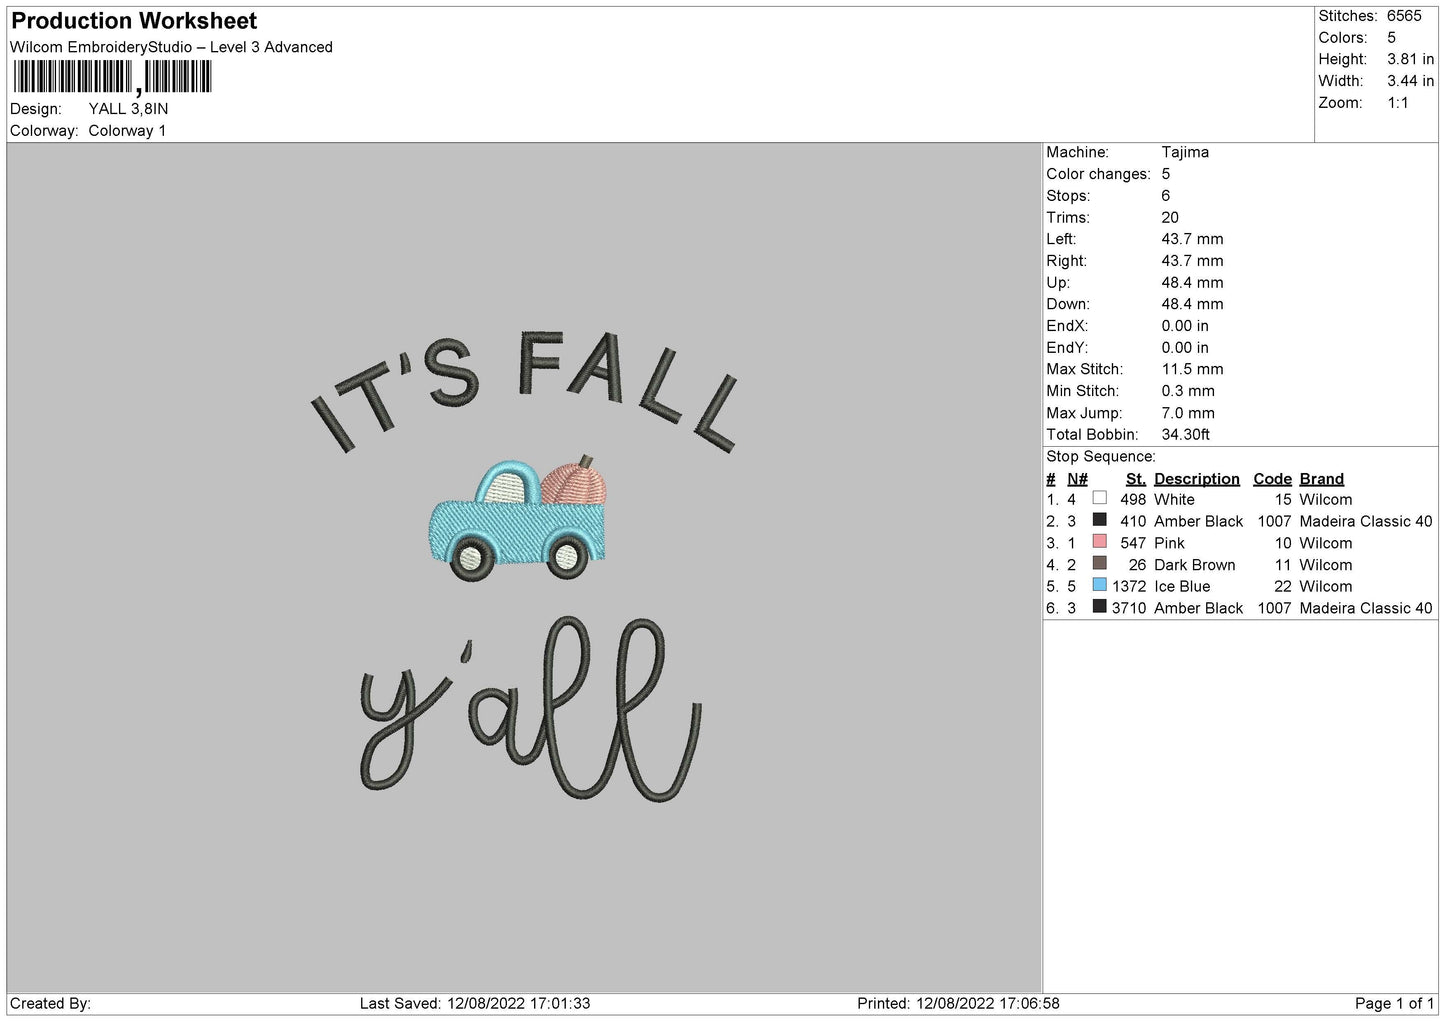Click the code "22" in Ice Blue row
This screenshot has height=1021, width=1445.
click(1283, 587)
